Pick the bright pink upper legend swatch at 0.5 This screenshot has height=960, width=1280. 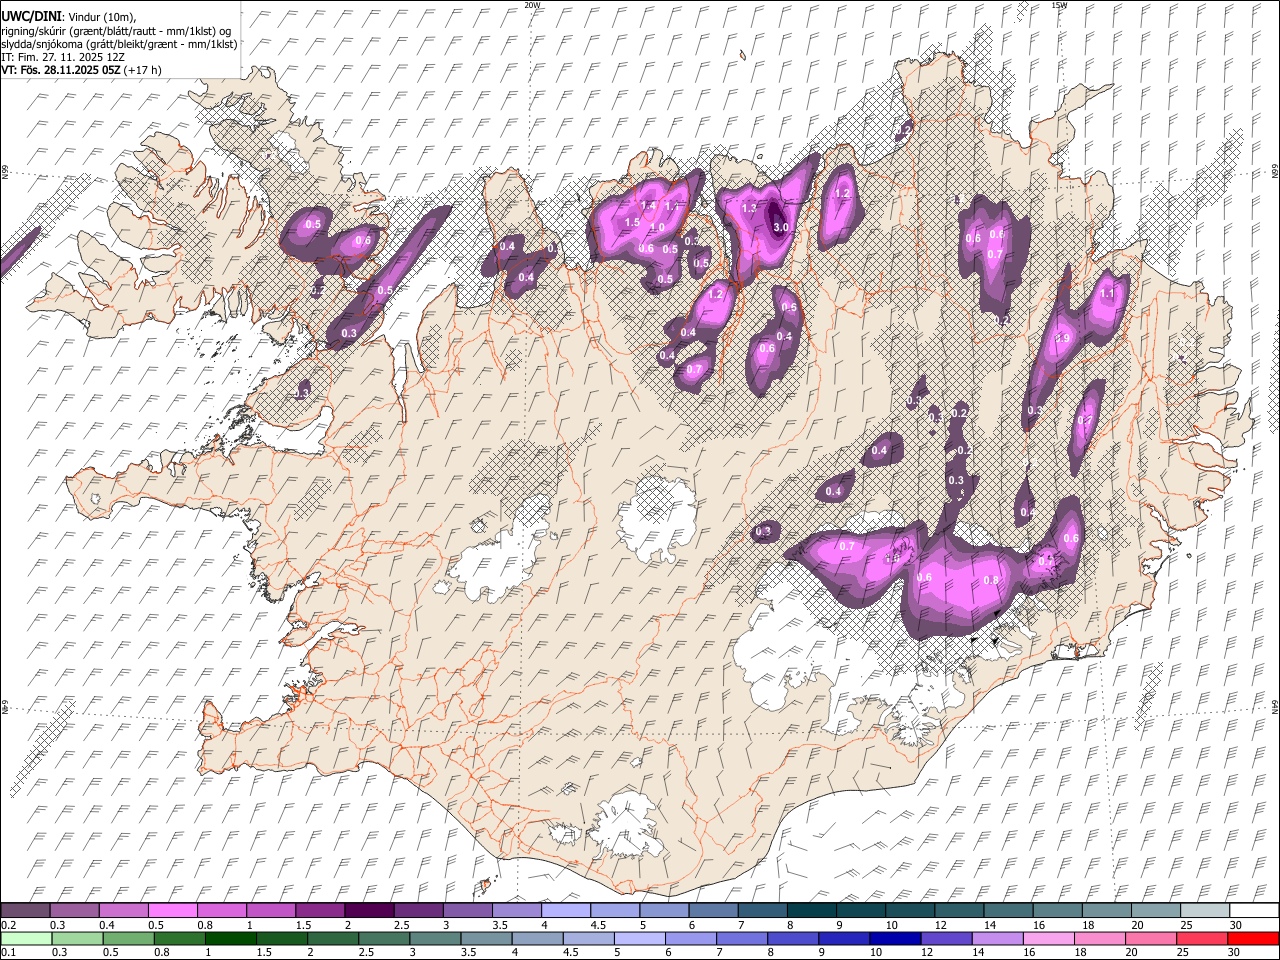tap(172, 910)
